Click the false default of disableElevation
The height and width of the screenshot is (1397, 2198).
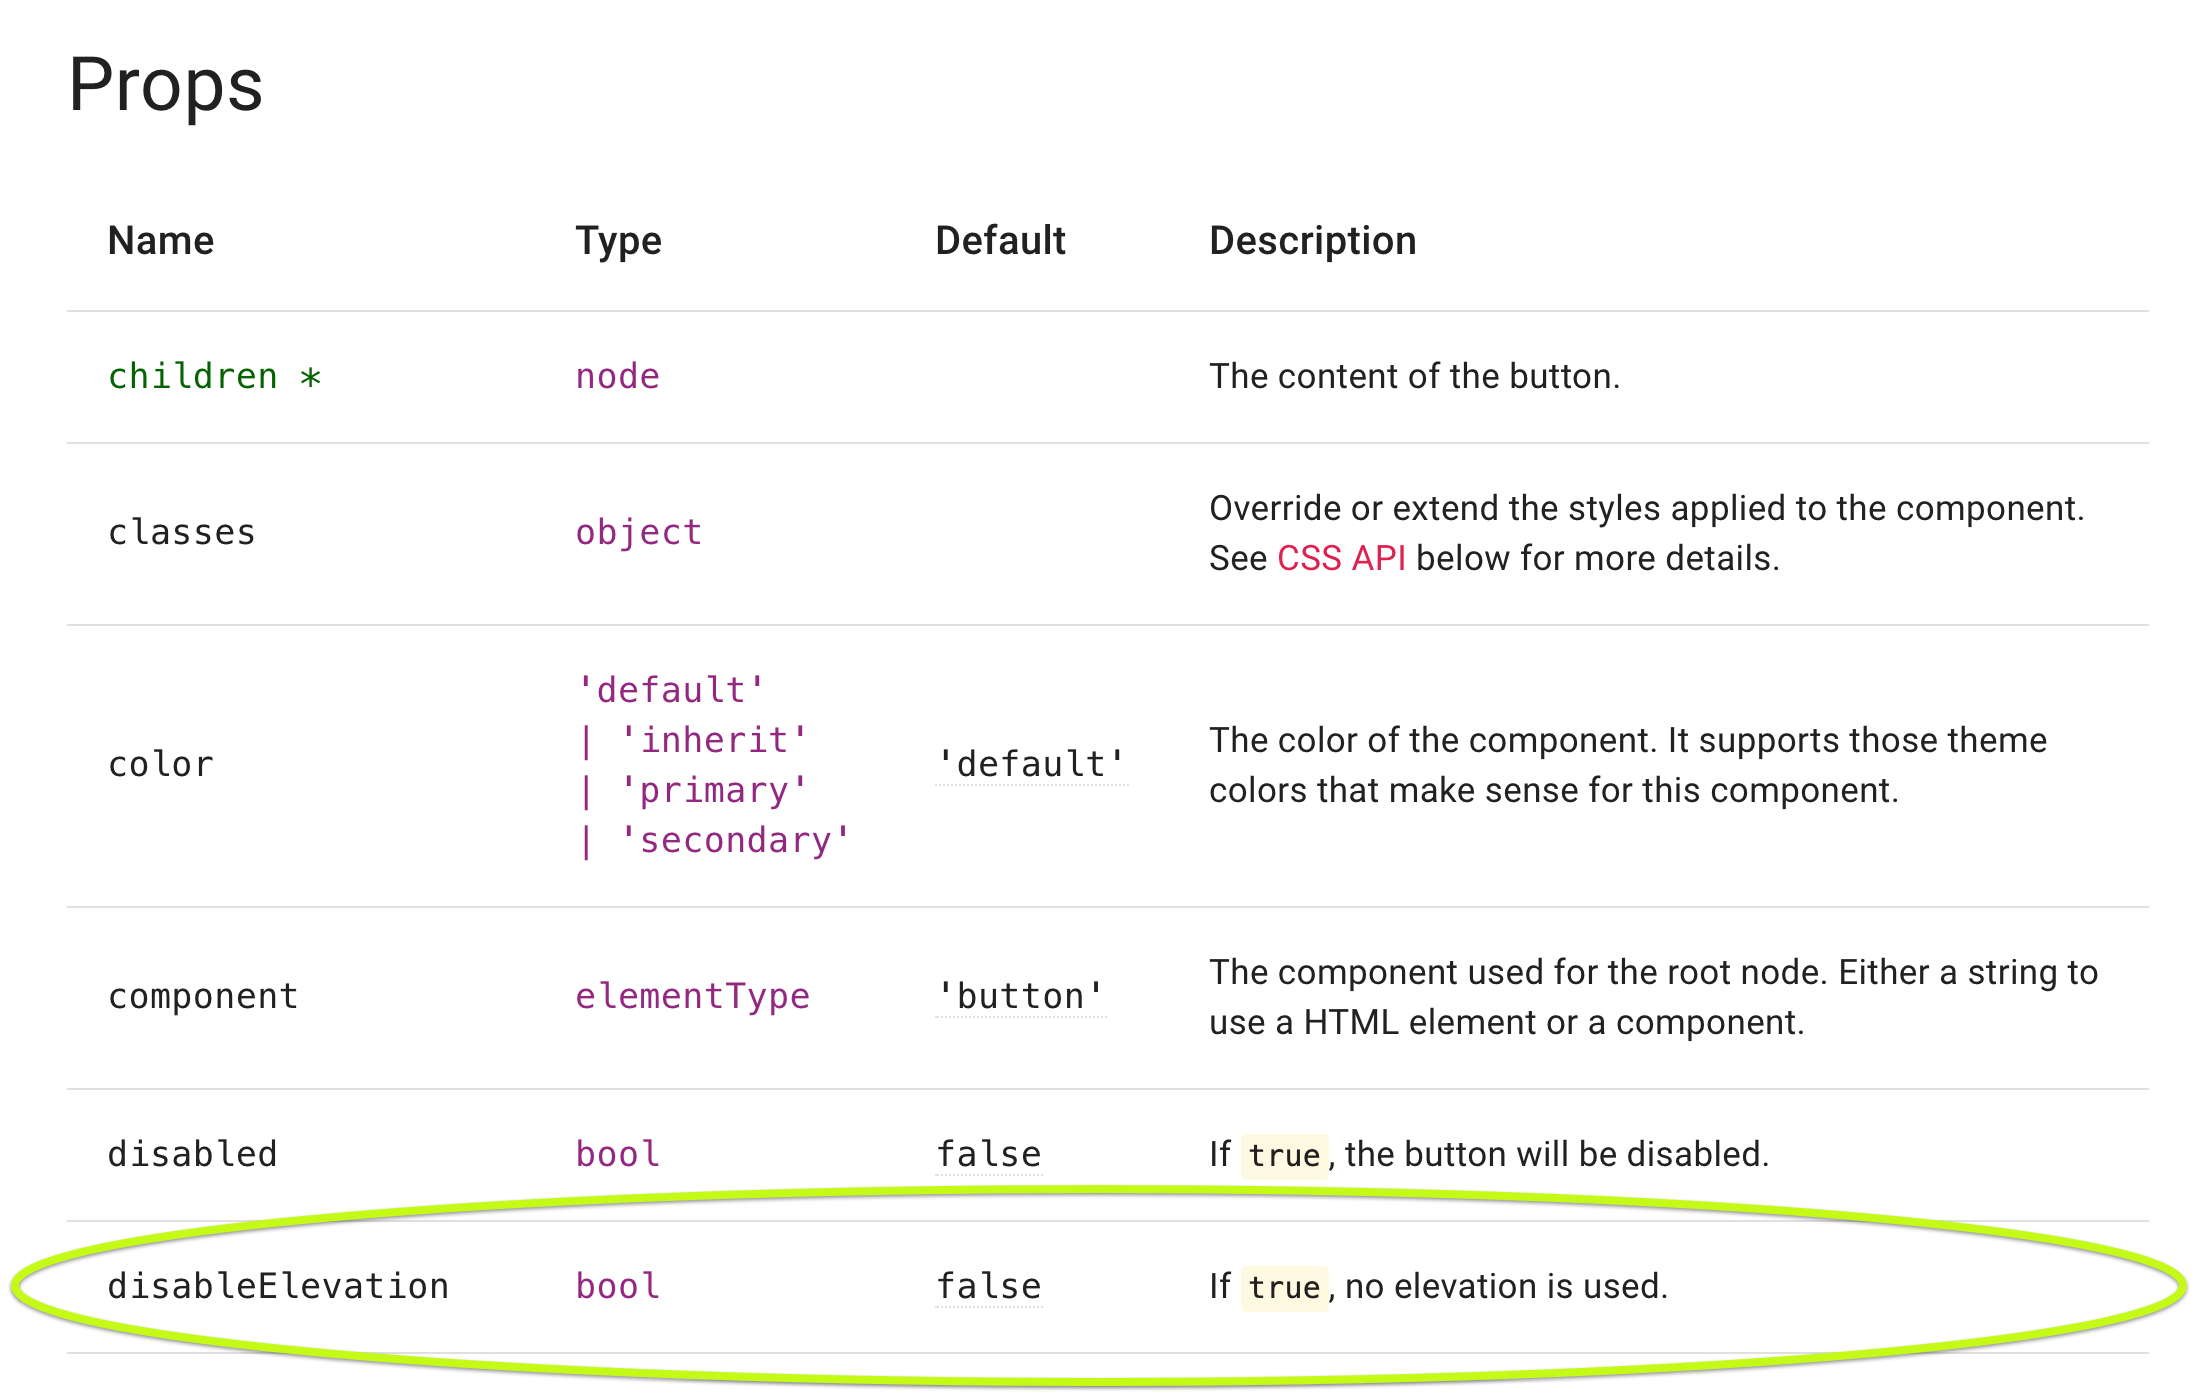(x=988, y=1285)
